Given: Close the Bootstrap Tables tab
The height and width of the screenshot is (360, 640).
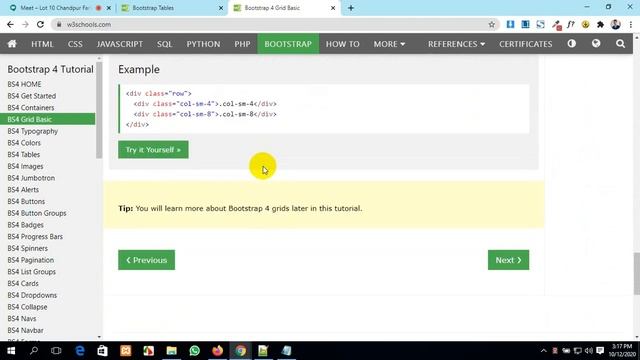Looking at the screenshot, I should (221, 8).
